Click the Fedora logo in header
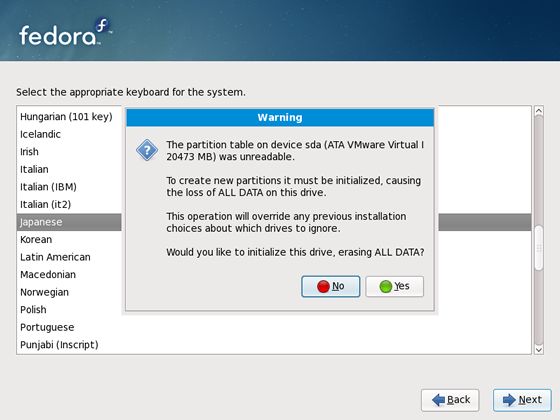This screenshot has height=420, width=560. click(65, 33)
